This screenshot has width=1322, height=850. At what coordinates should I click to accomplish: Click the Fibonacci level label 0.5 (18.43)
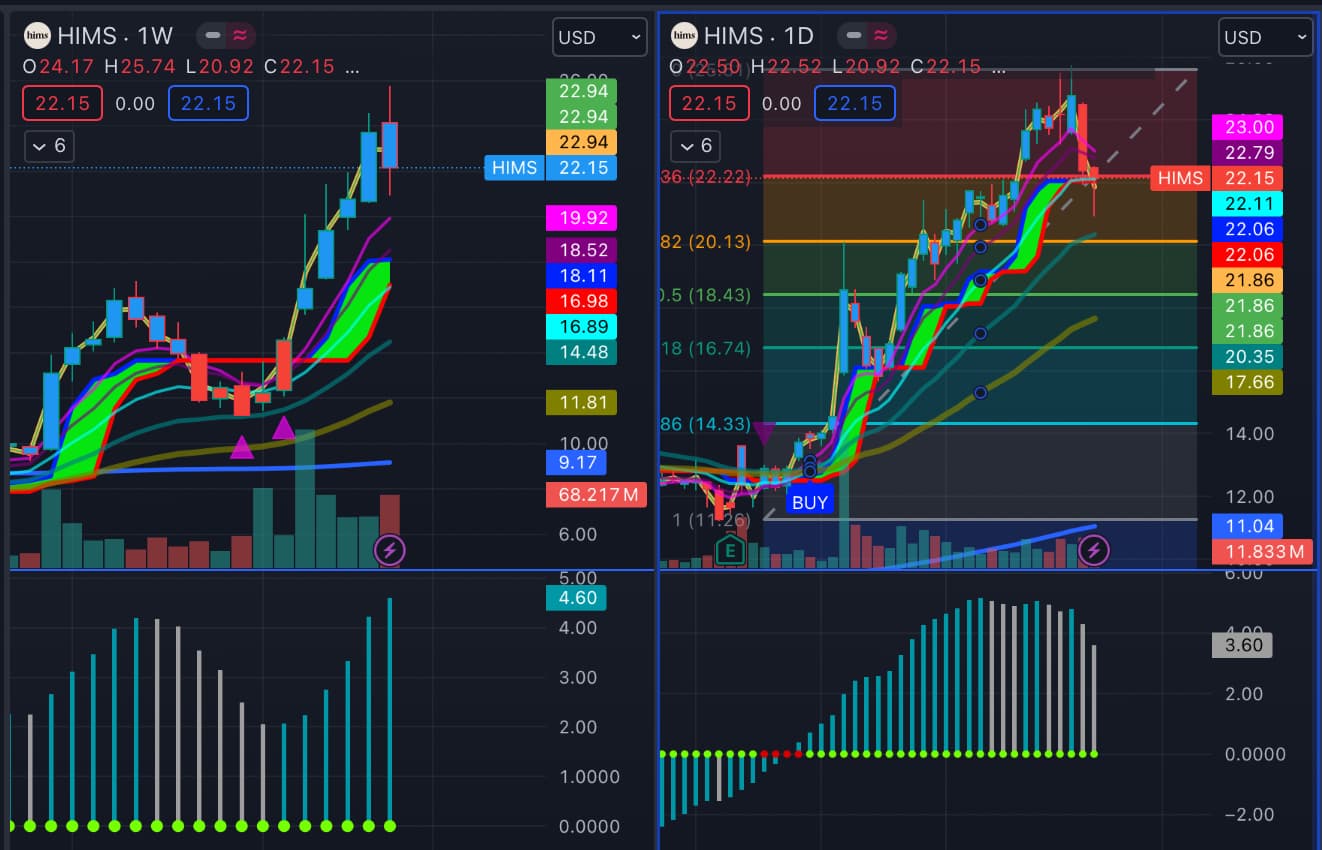coord(705,294)
